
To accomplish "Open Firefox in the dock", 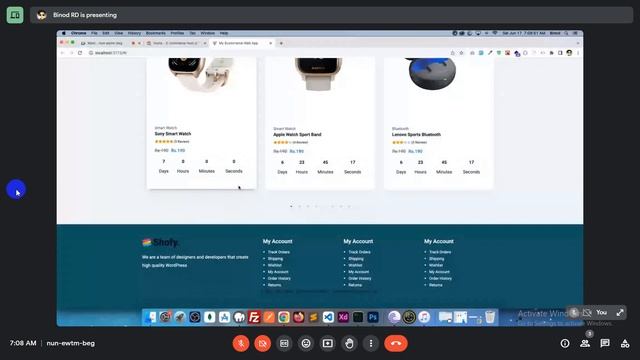I will (298, 317).
